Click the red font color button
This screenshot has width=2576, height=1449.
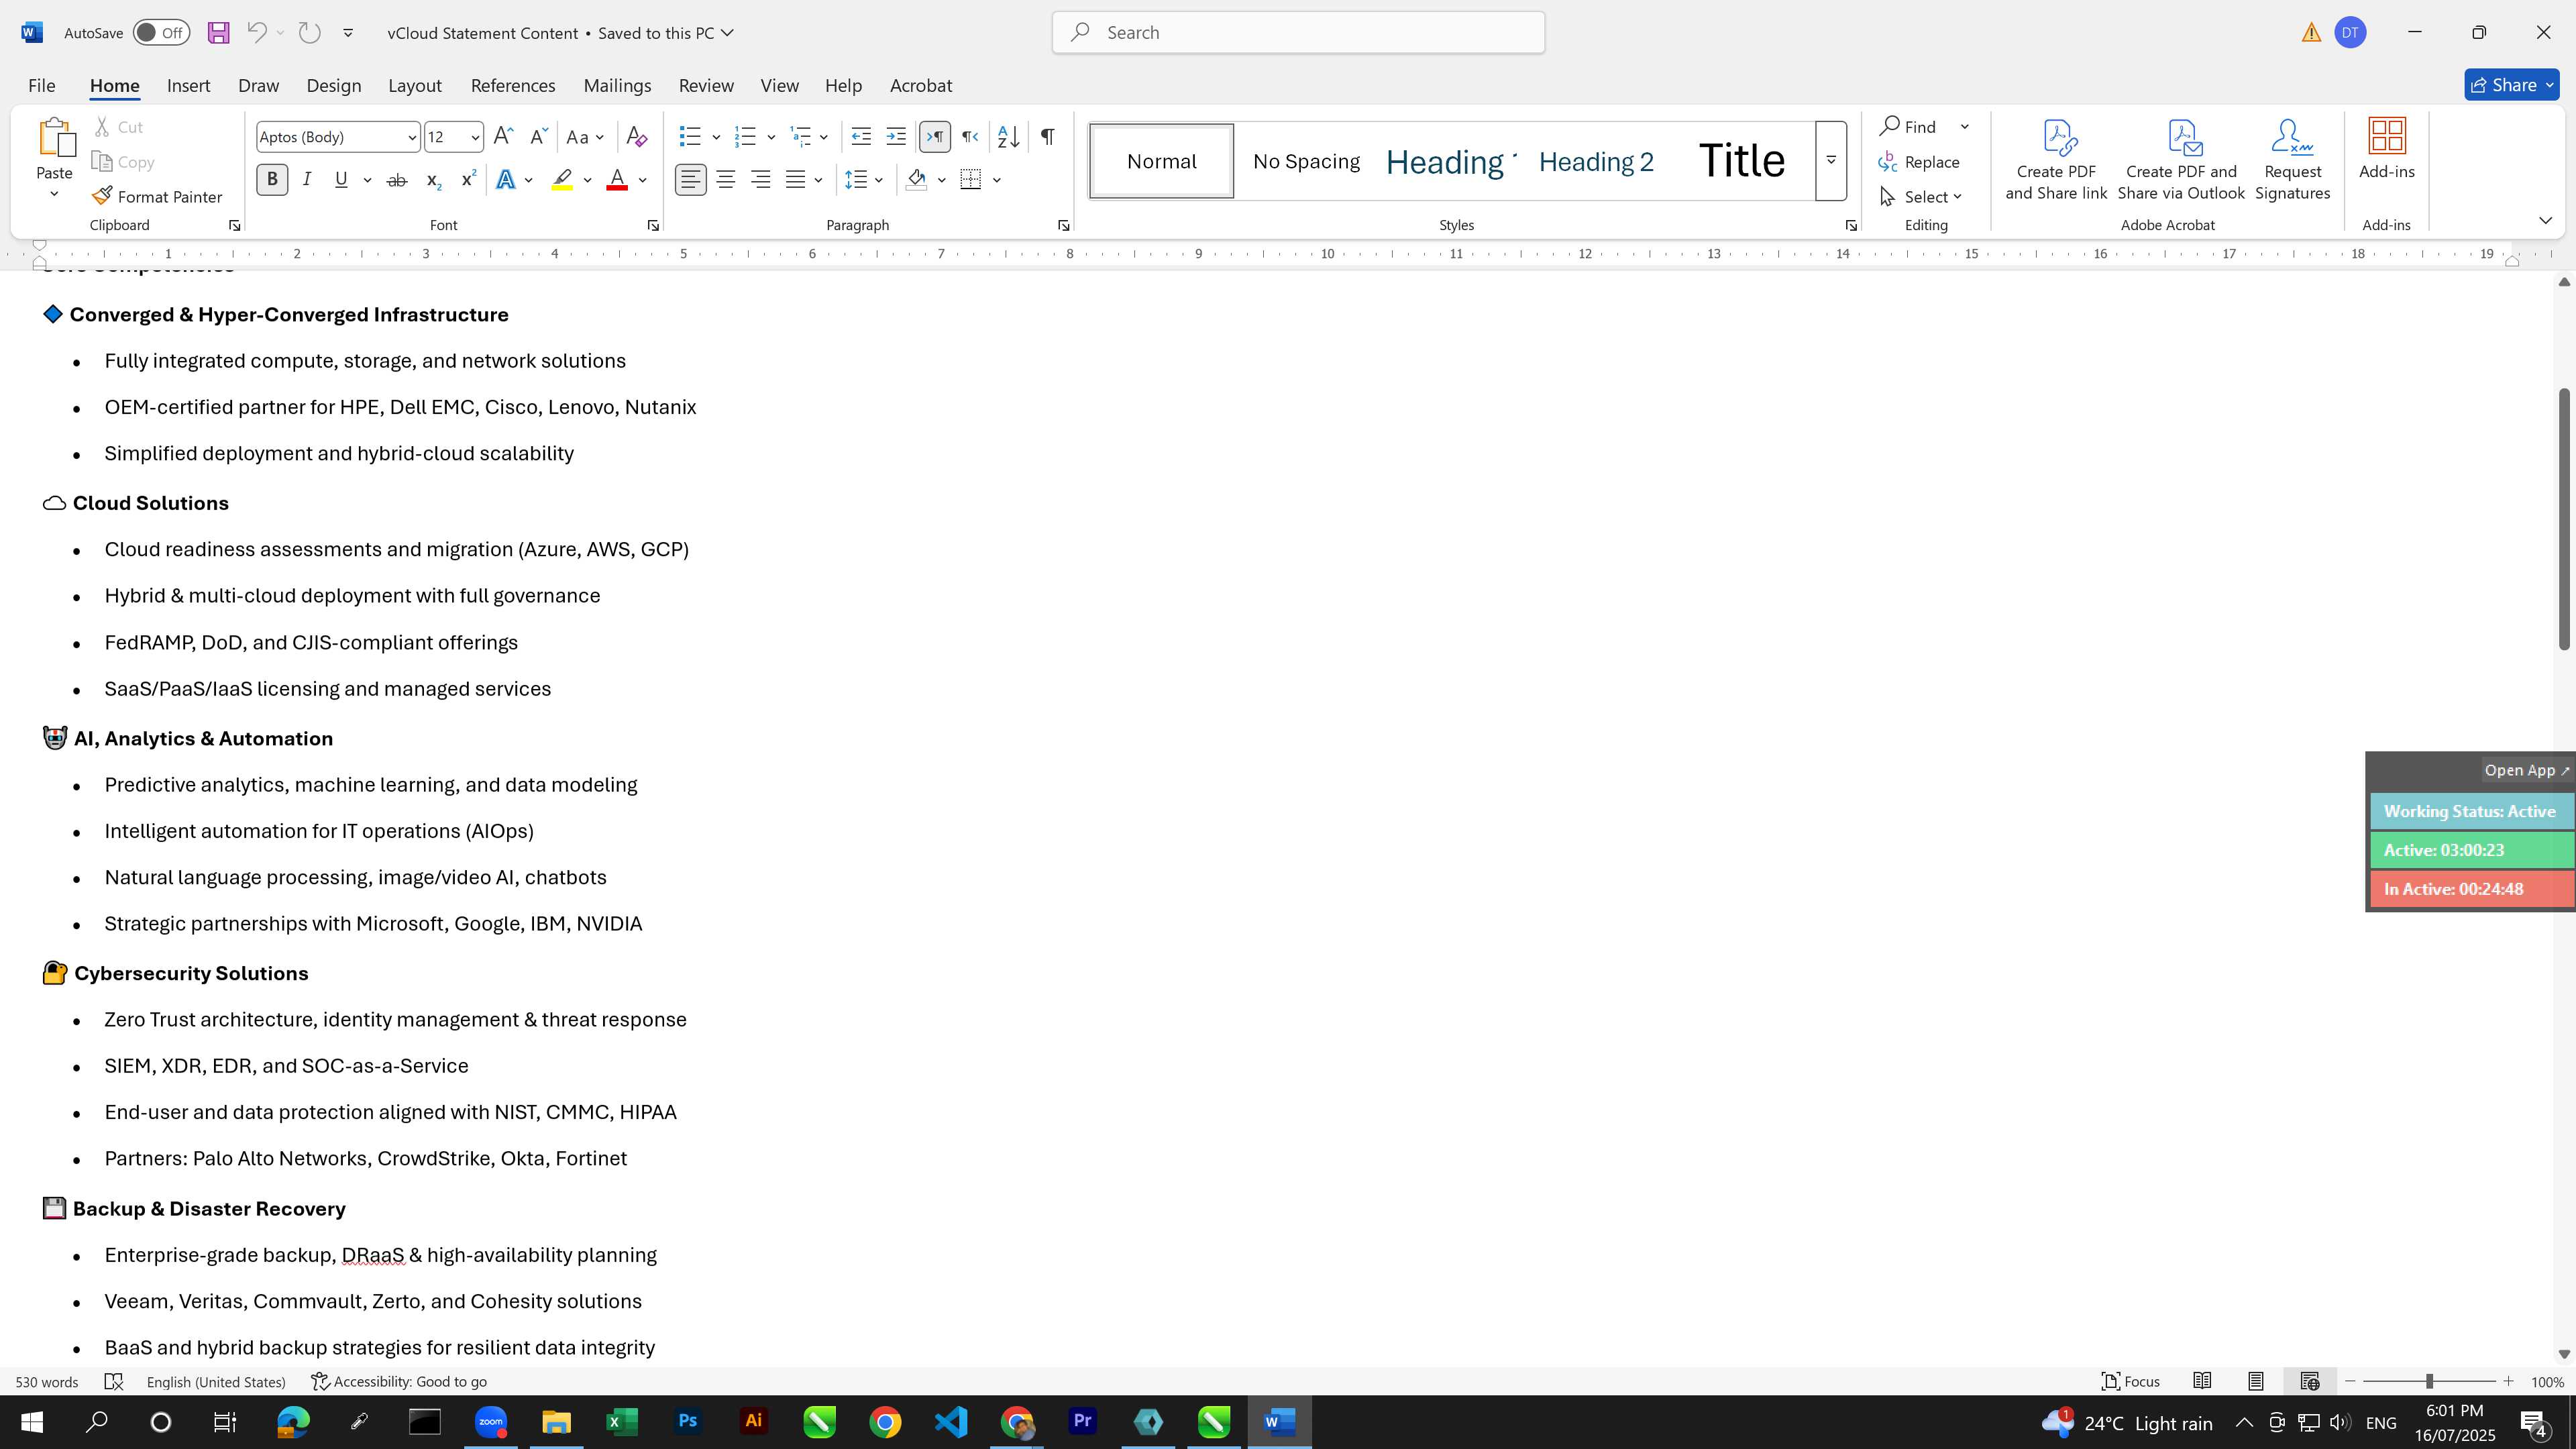tap(617, 180)
